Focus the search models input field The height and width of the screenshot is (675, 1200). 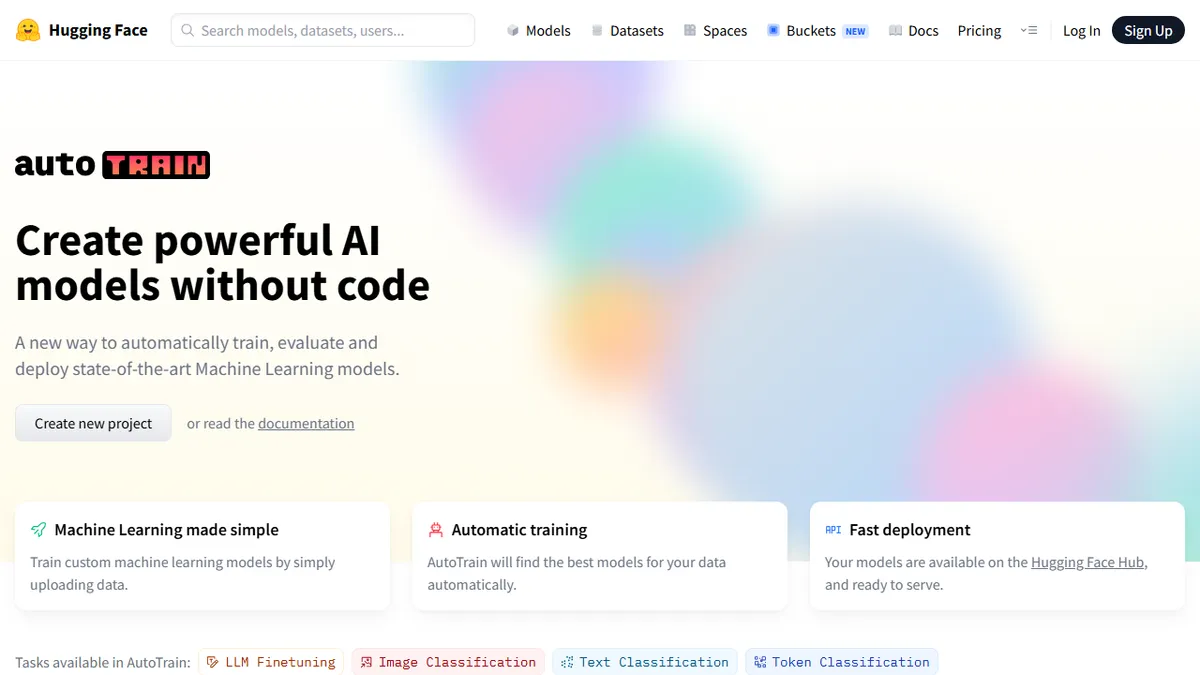tap(323, 30)
